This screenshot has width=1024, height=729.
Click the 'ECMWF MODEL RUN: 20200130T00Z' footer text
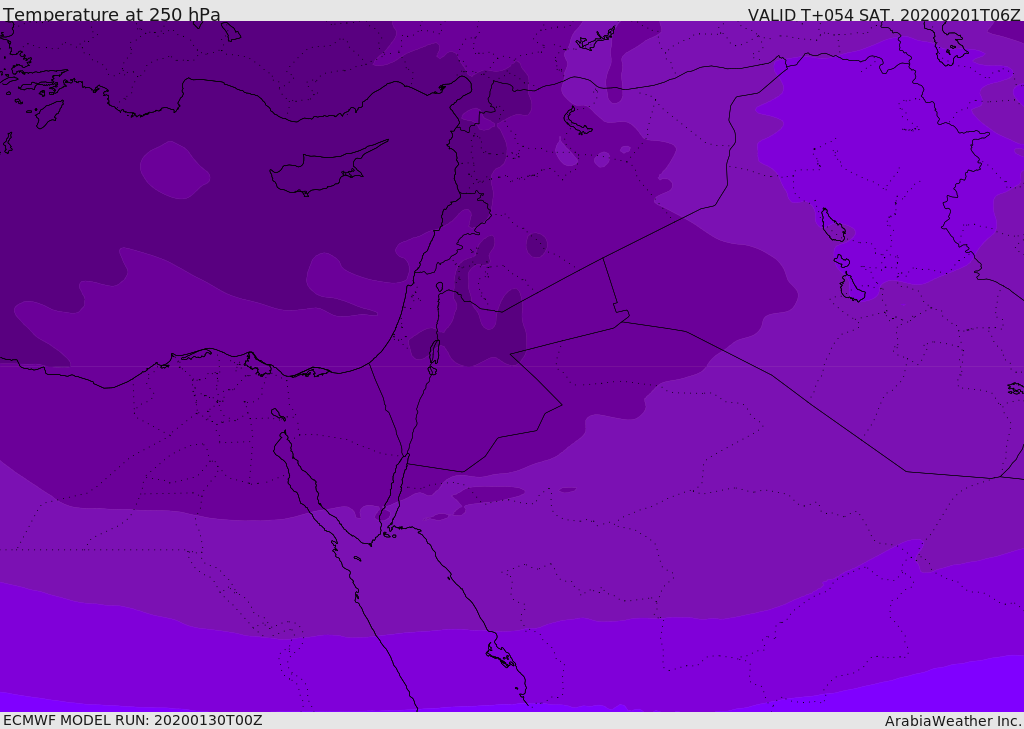pyautogui.click(x=133, y=720)
